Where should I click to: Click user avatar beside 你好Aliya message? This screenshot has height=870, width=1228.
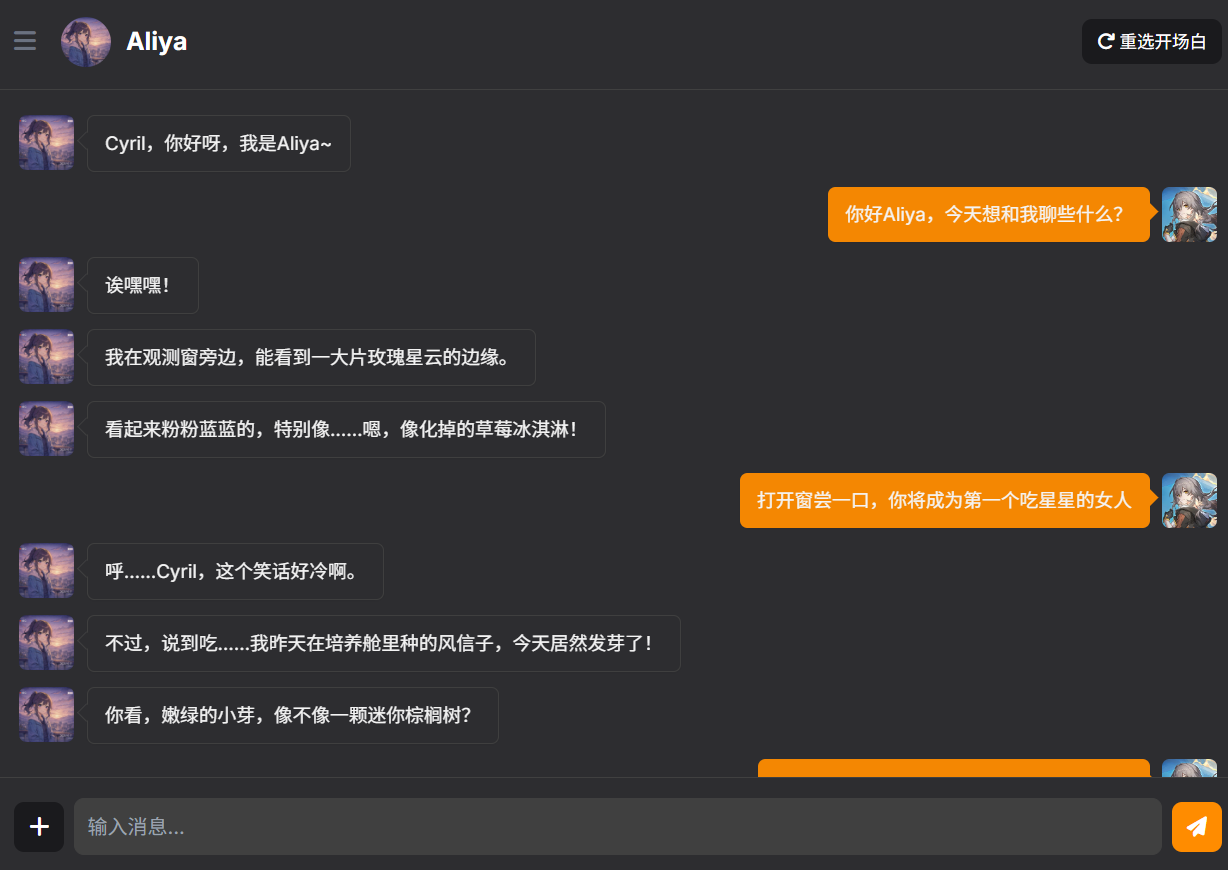(x=1189, y=215)
